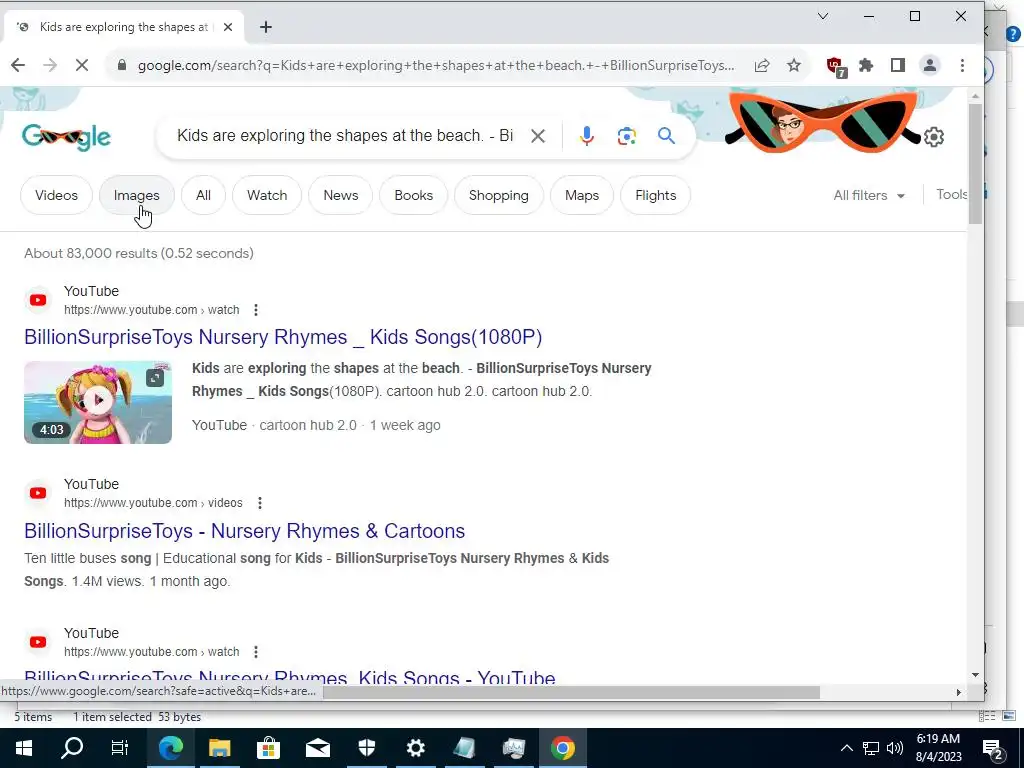Close the Kids are exploring tab
This screenshot has width=1024, height=768.
[227, 27]
